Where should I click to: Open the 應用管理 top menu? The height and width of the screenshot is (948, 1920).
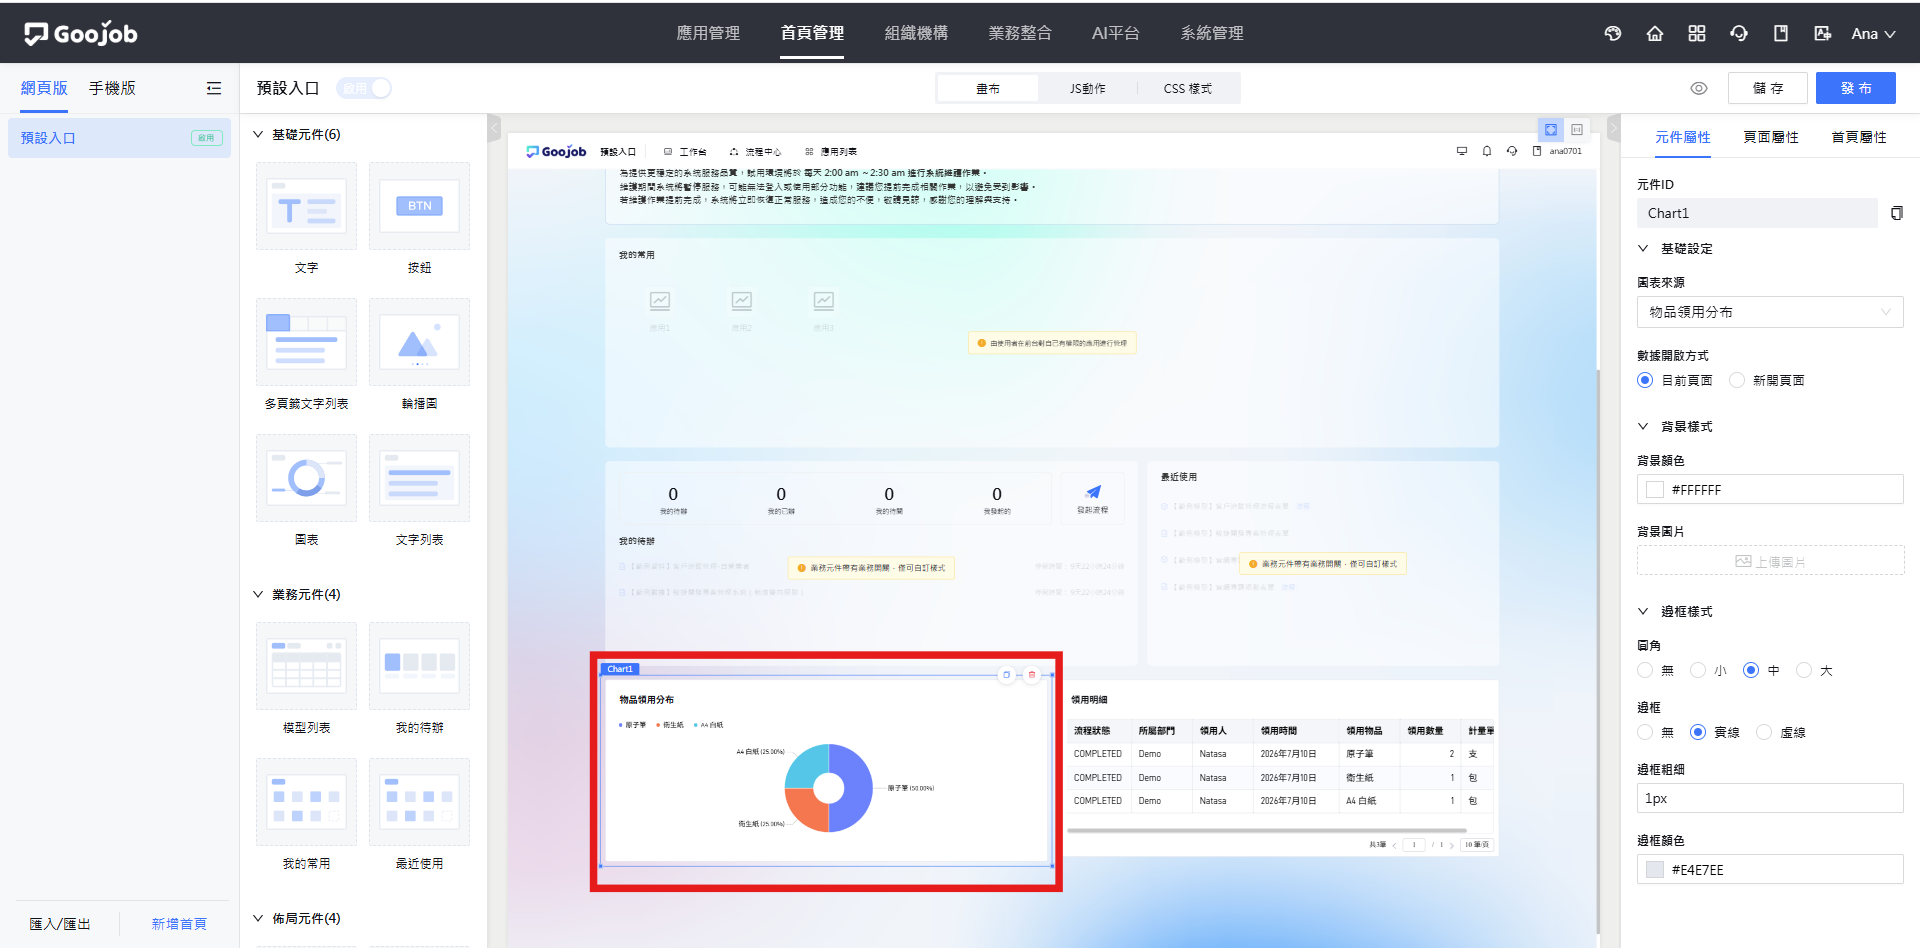coord(708,33)
